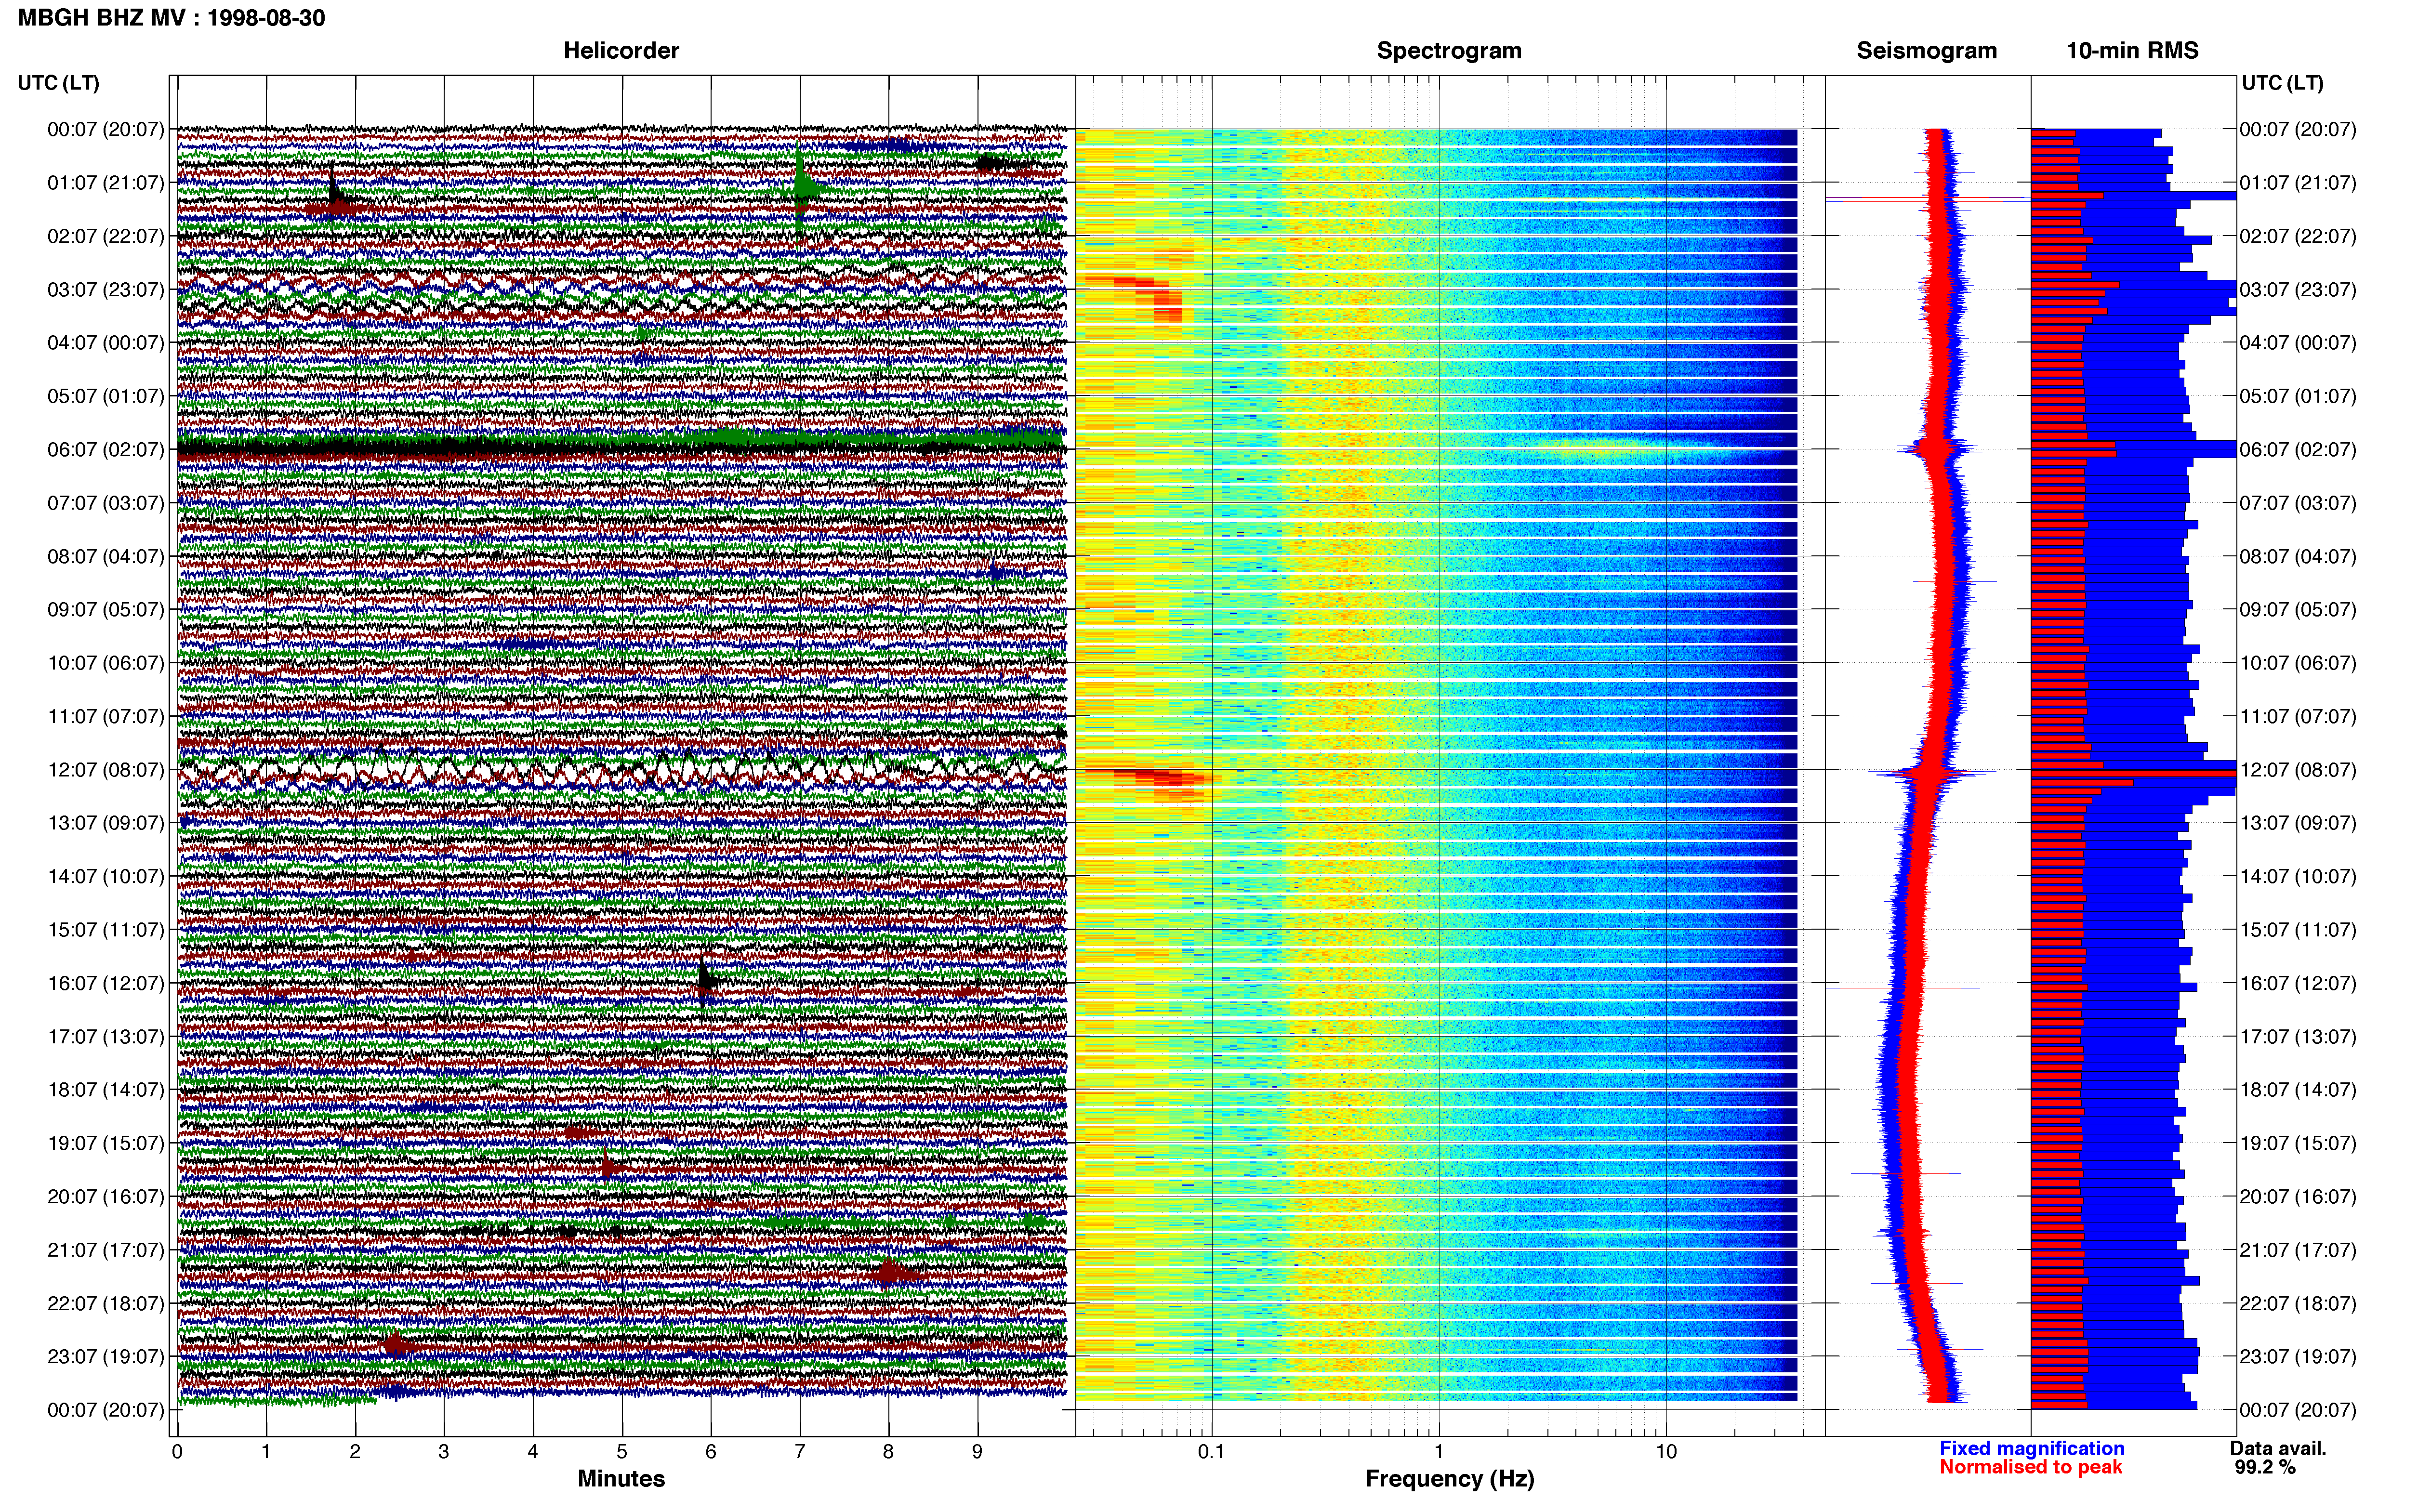Click the 'Fixed magnification' legend text
The height and width of the screenshot is (1512, 2418).
coord(2031,1448)
